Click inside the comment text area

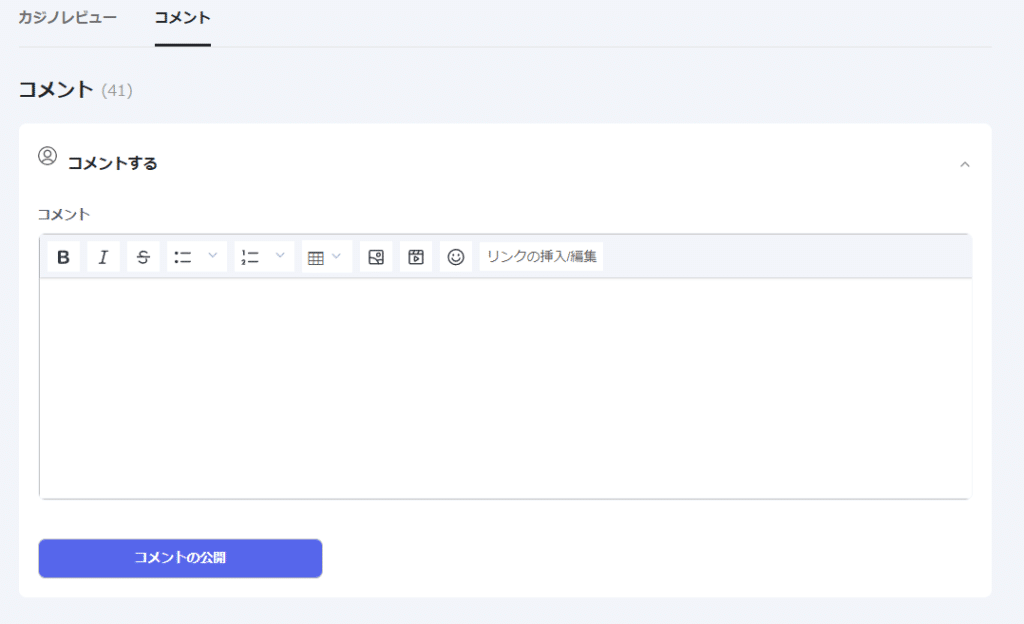click(x=505, y=388)
